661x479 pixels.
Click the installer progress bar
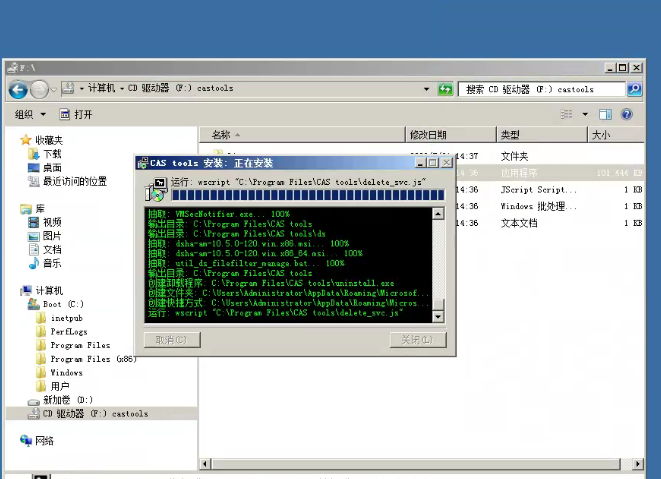pos(308,195)
